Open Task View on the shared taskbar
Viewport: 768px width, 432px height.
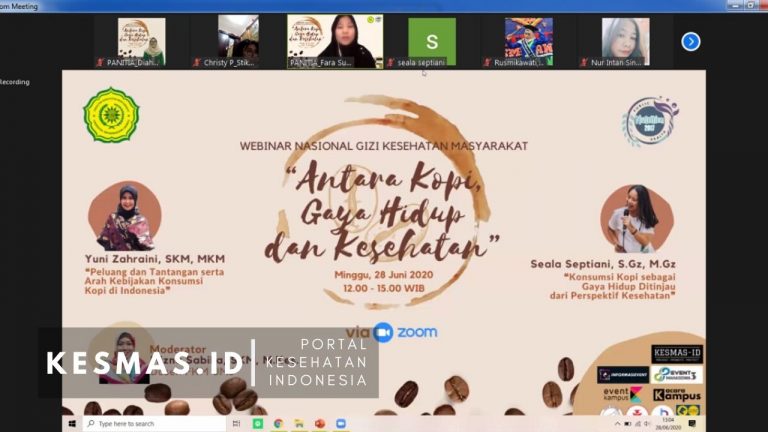[237, 424]
